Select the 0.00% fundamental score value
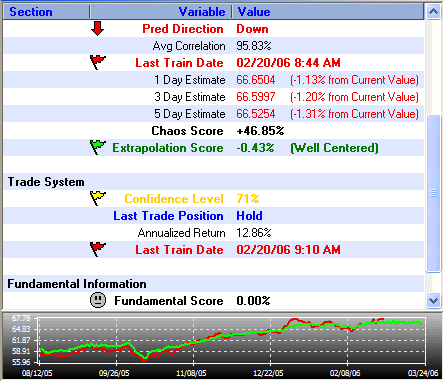 (x=253, y=301)
